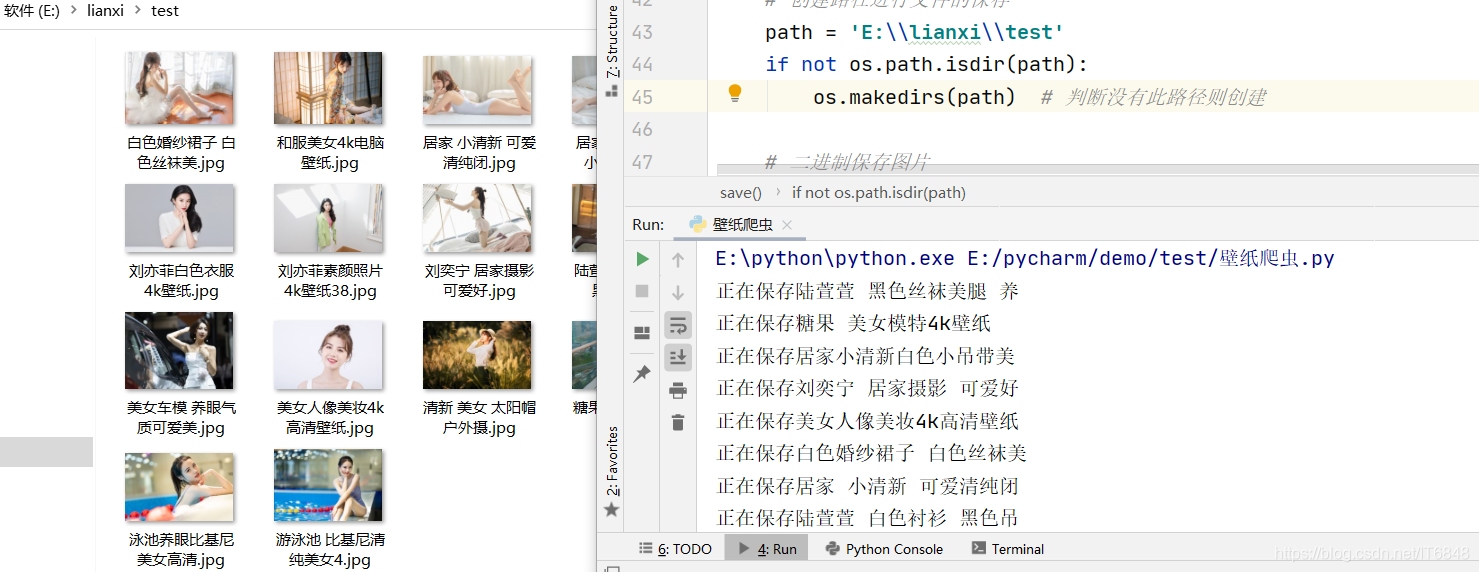The height and width of the screenshot is (572, 1479).
Task: Click the Stop process square icon
Action: pyautogui.click(x=642, y=291)
